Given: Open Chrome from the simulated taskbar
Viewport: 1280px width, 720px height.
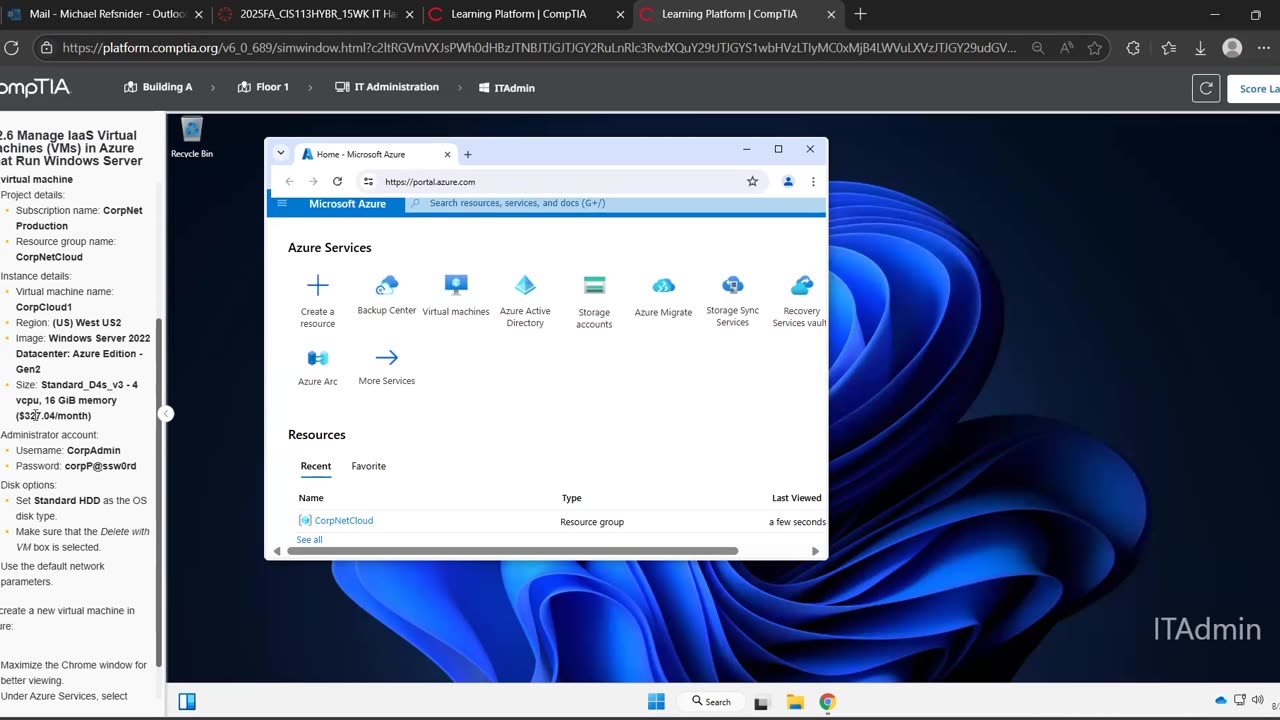Looking at the screenshot, I should pyautogui.click(x=827, y=701).
